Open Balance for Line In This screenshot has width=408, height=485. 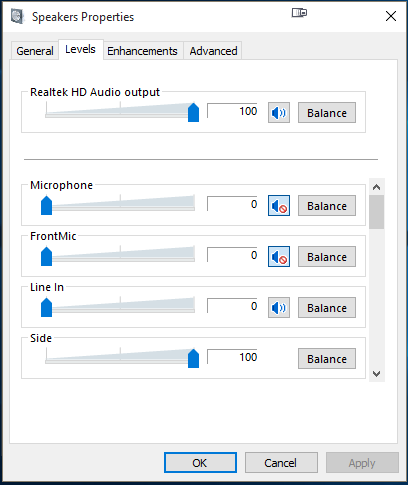pos(327,308)
